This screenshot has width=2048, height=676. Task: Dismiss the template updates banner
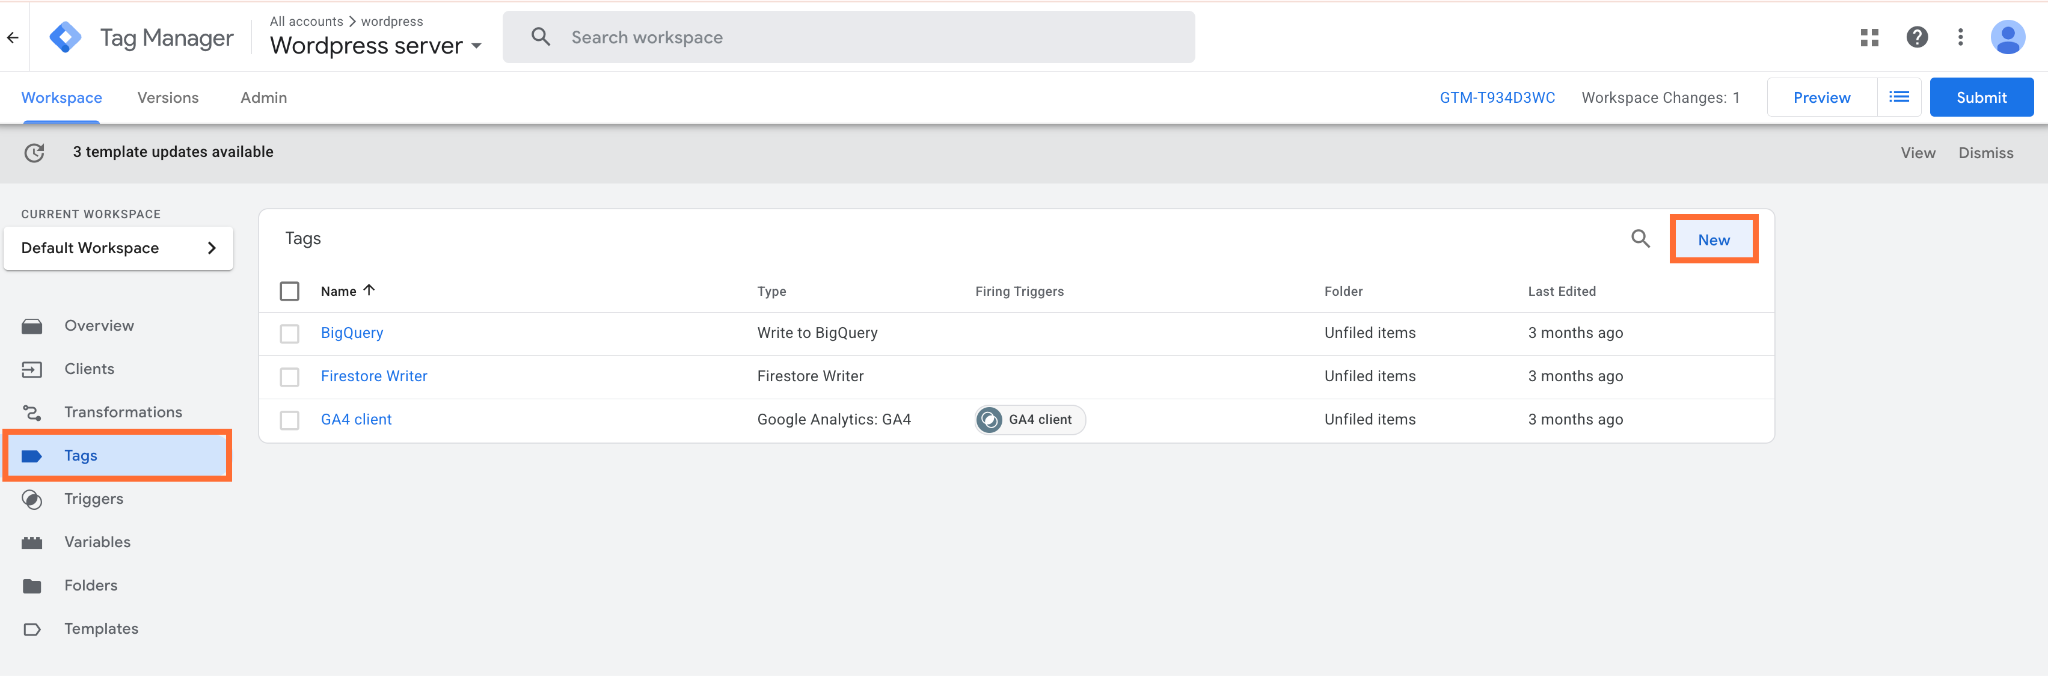tap(1986, 153)
